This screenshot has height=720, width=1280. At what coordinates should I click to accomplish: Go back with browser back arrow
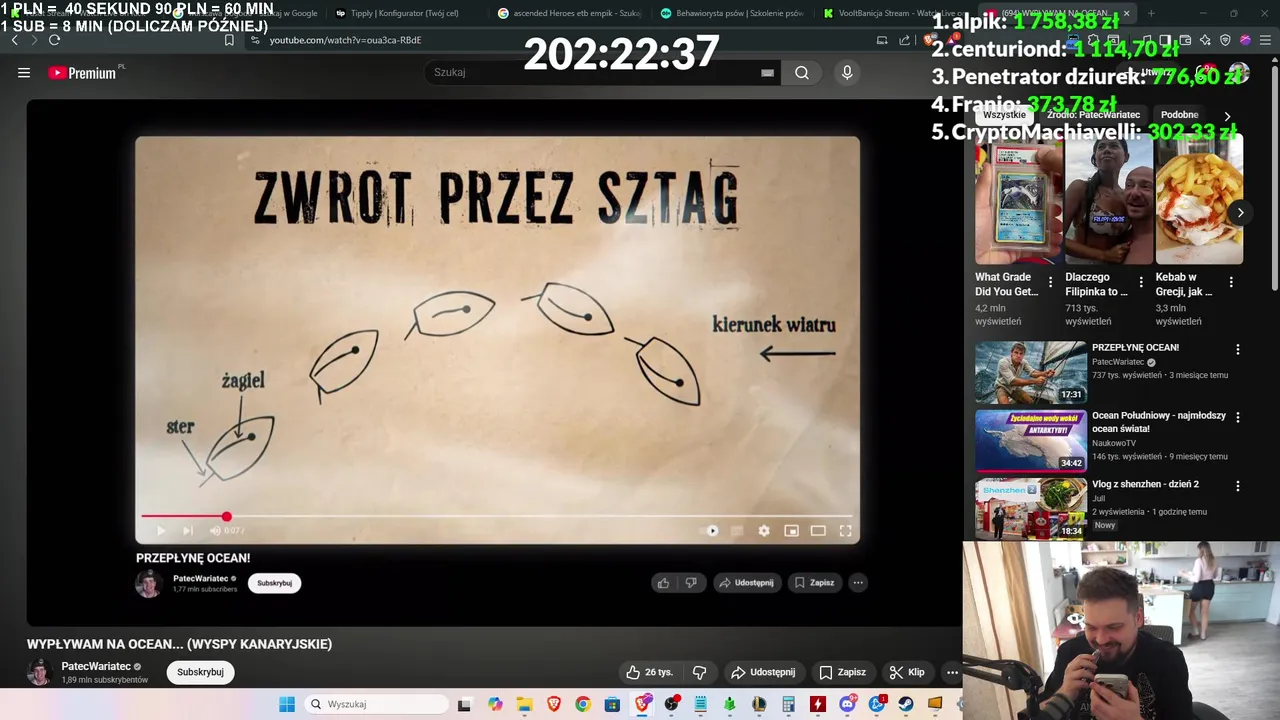[x=14, y=40]
